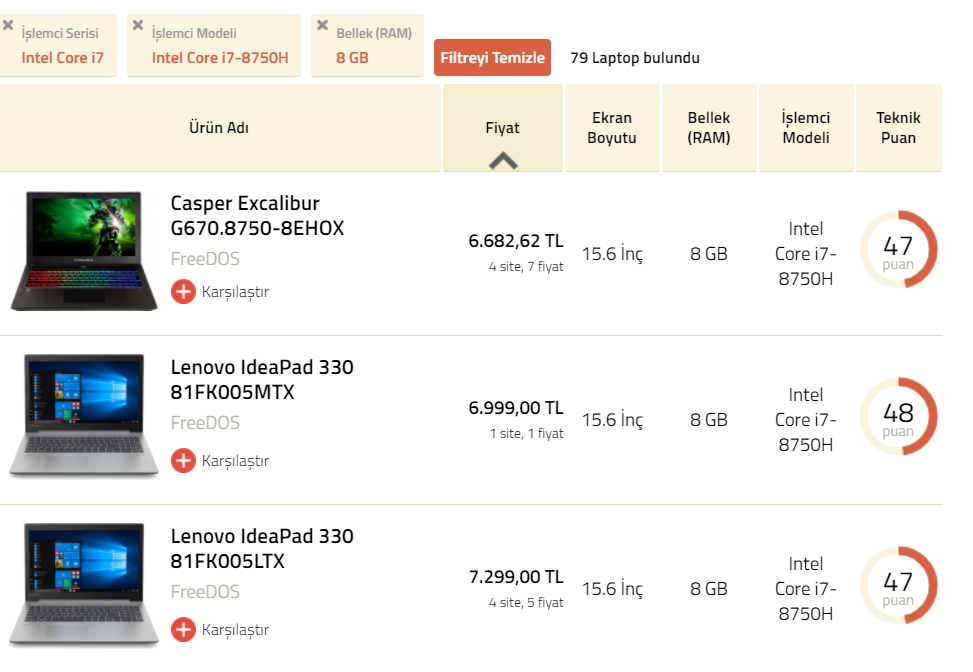Remove the İşlemci Serisi Intel Core i7 filter
This screenshot has width=973, height=672.
pyautogui.click(x=8, y=25)
